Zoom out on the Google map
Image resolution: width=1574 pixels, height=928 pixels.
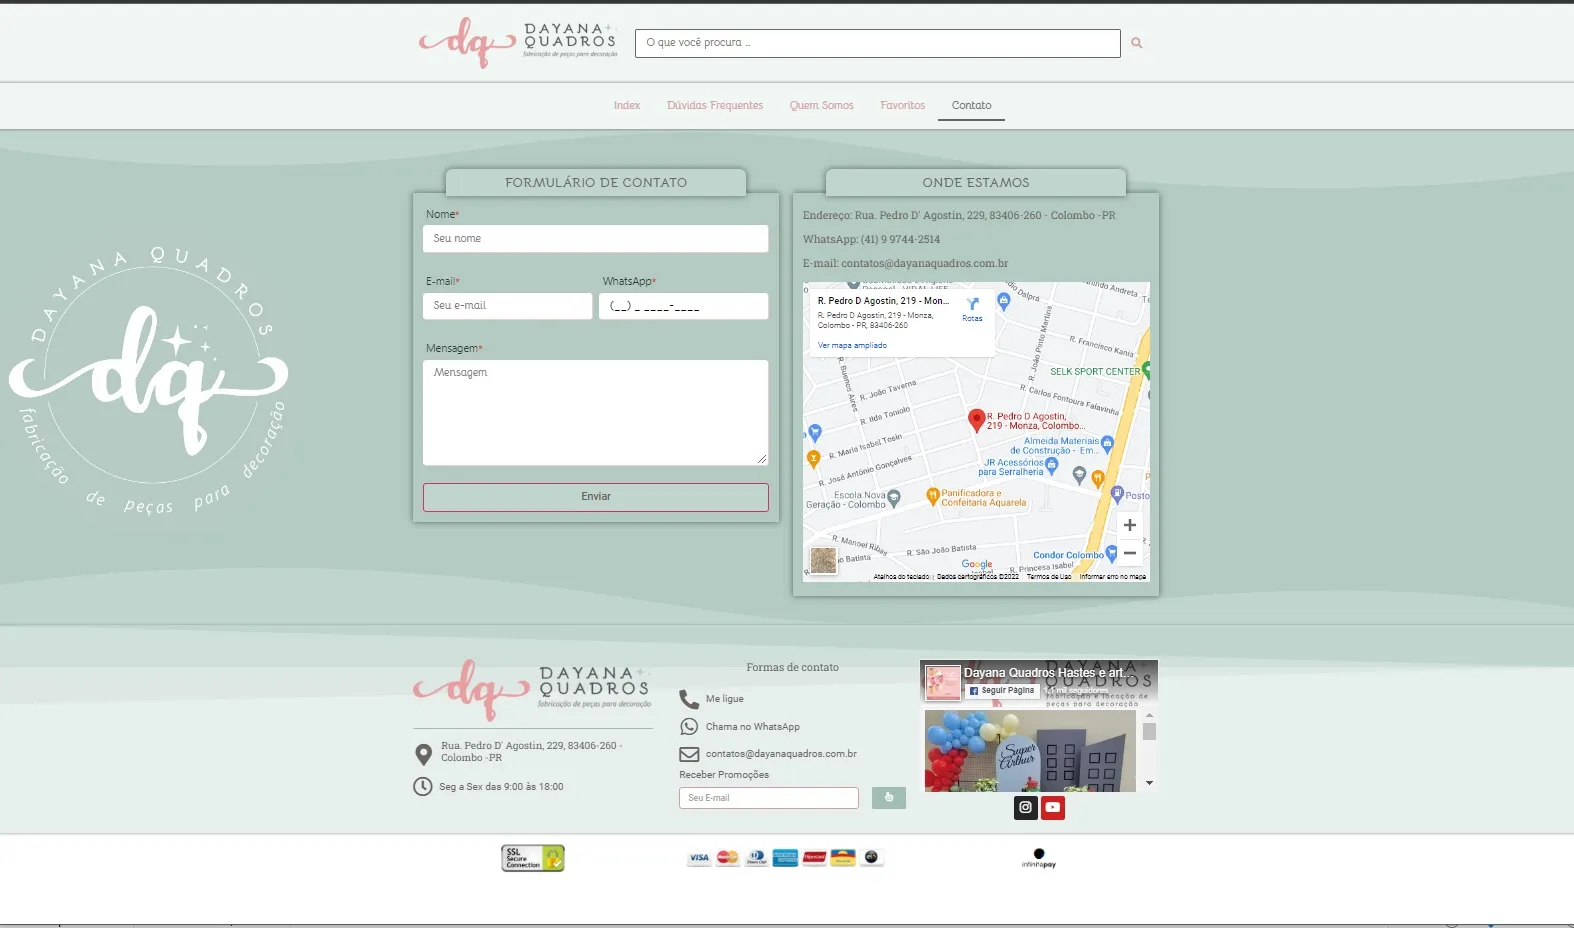tap(1129, 553)
